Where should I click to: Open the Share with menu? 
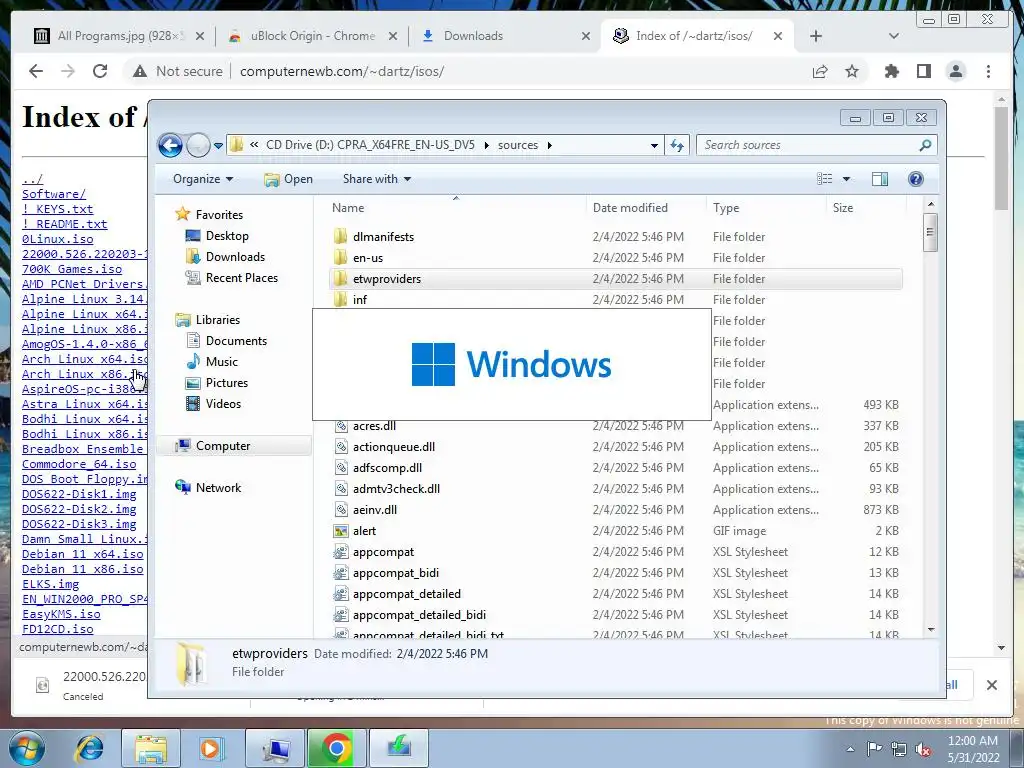point(377,179)
